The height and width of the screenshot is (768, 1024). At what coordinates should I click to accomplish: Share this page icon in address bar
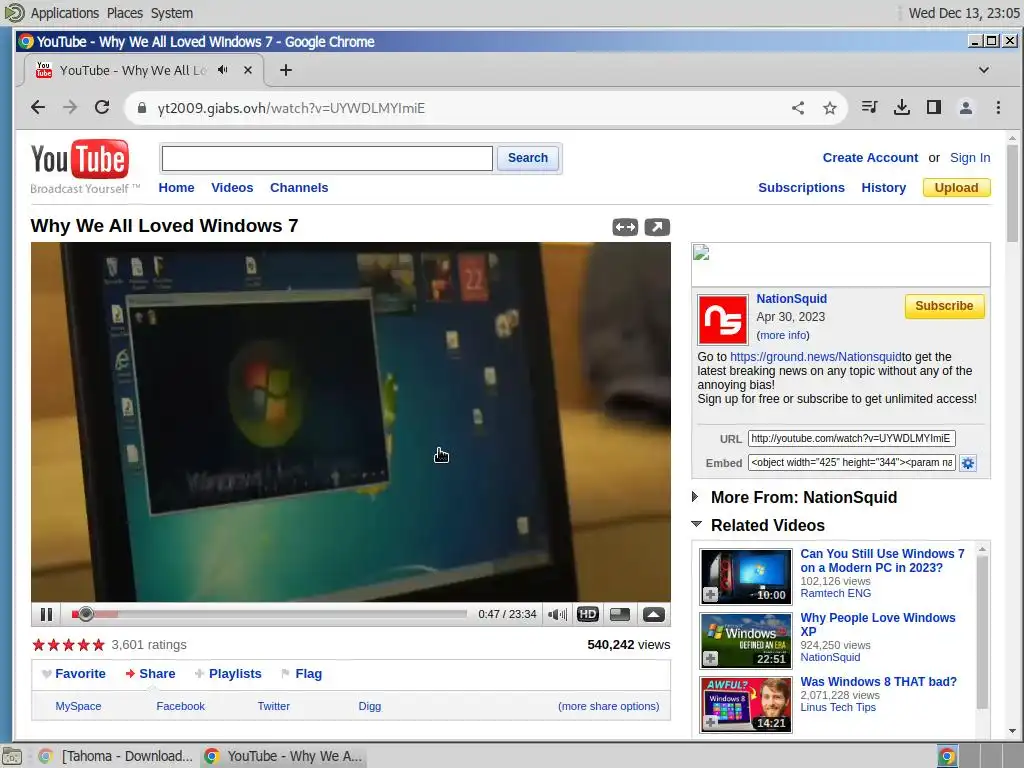coord(798,108)
